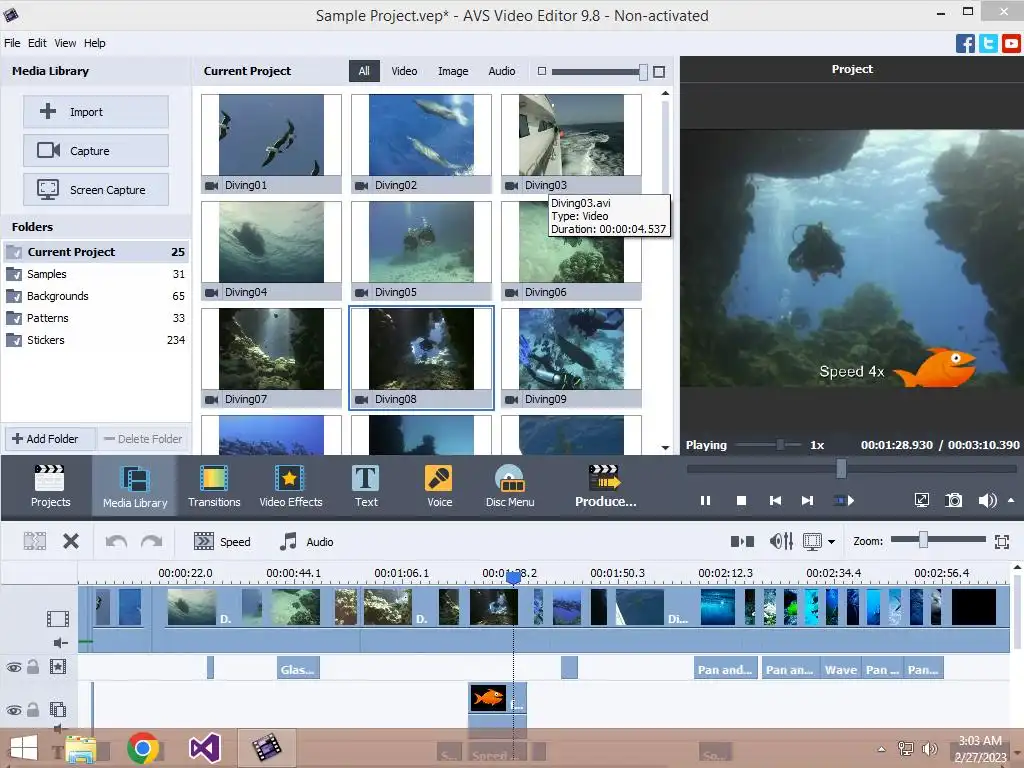This screenshot has width=1024, height=768.
Task: Open the Text tool
Action: (x=366, y=486)
